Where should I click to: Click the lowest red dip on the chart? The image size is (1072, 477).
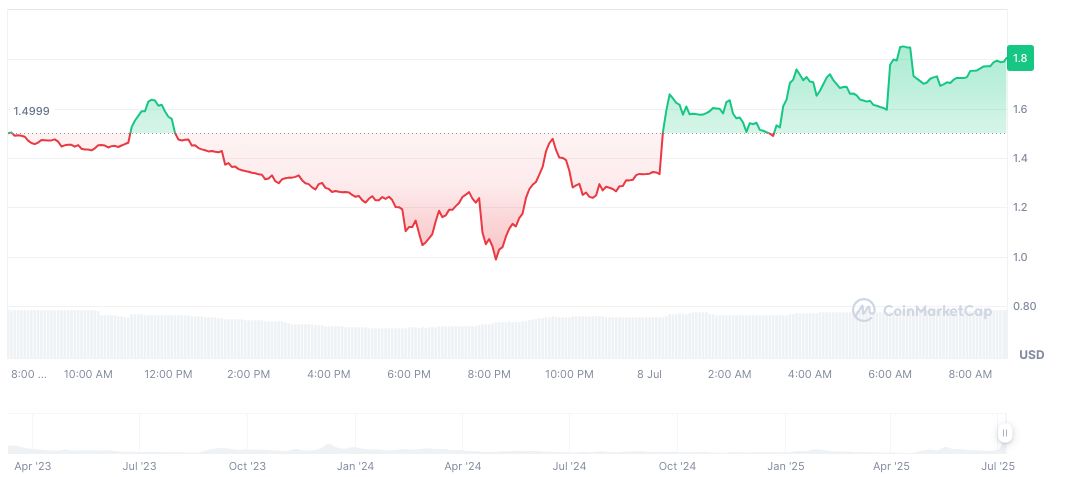click(x=495, y=258)
